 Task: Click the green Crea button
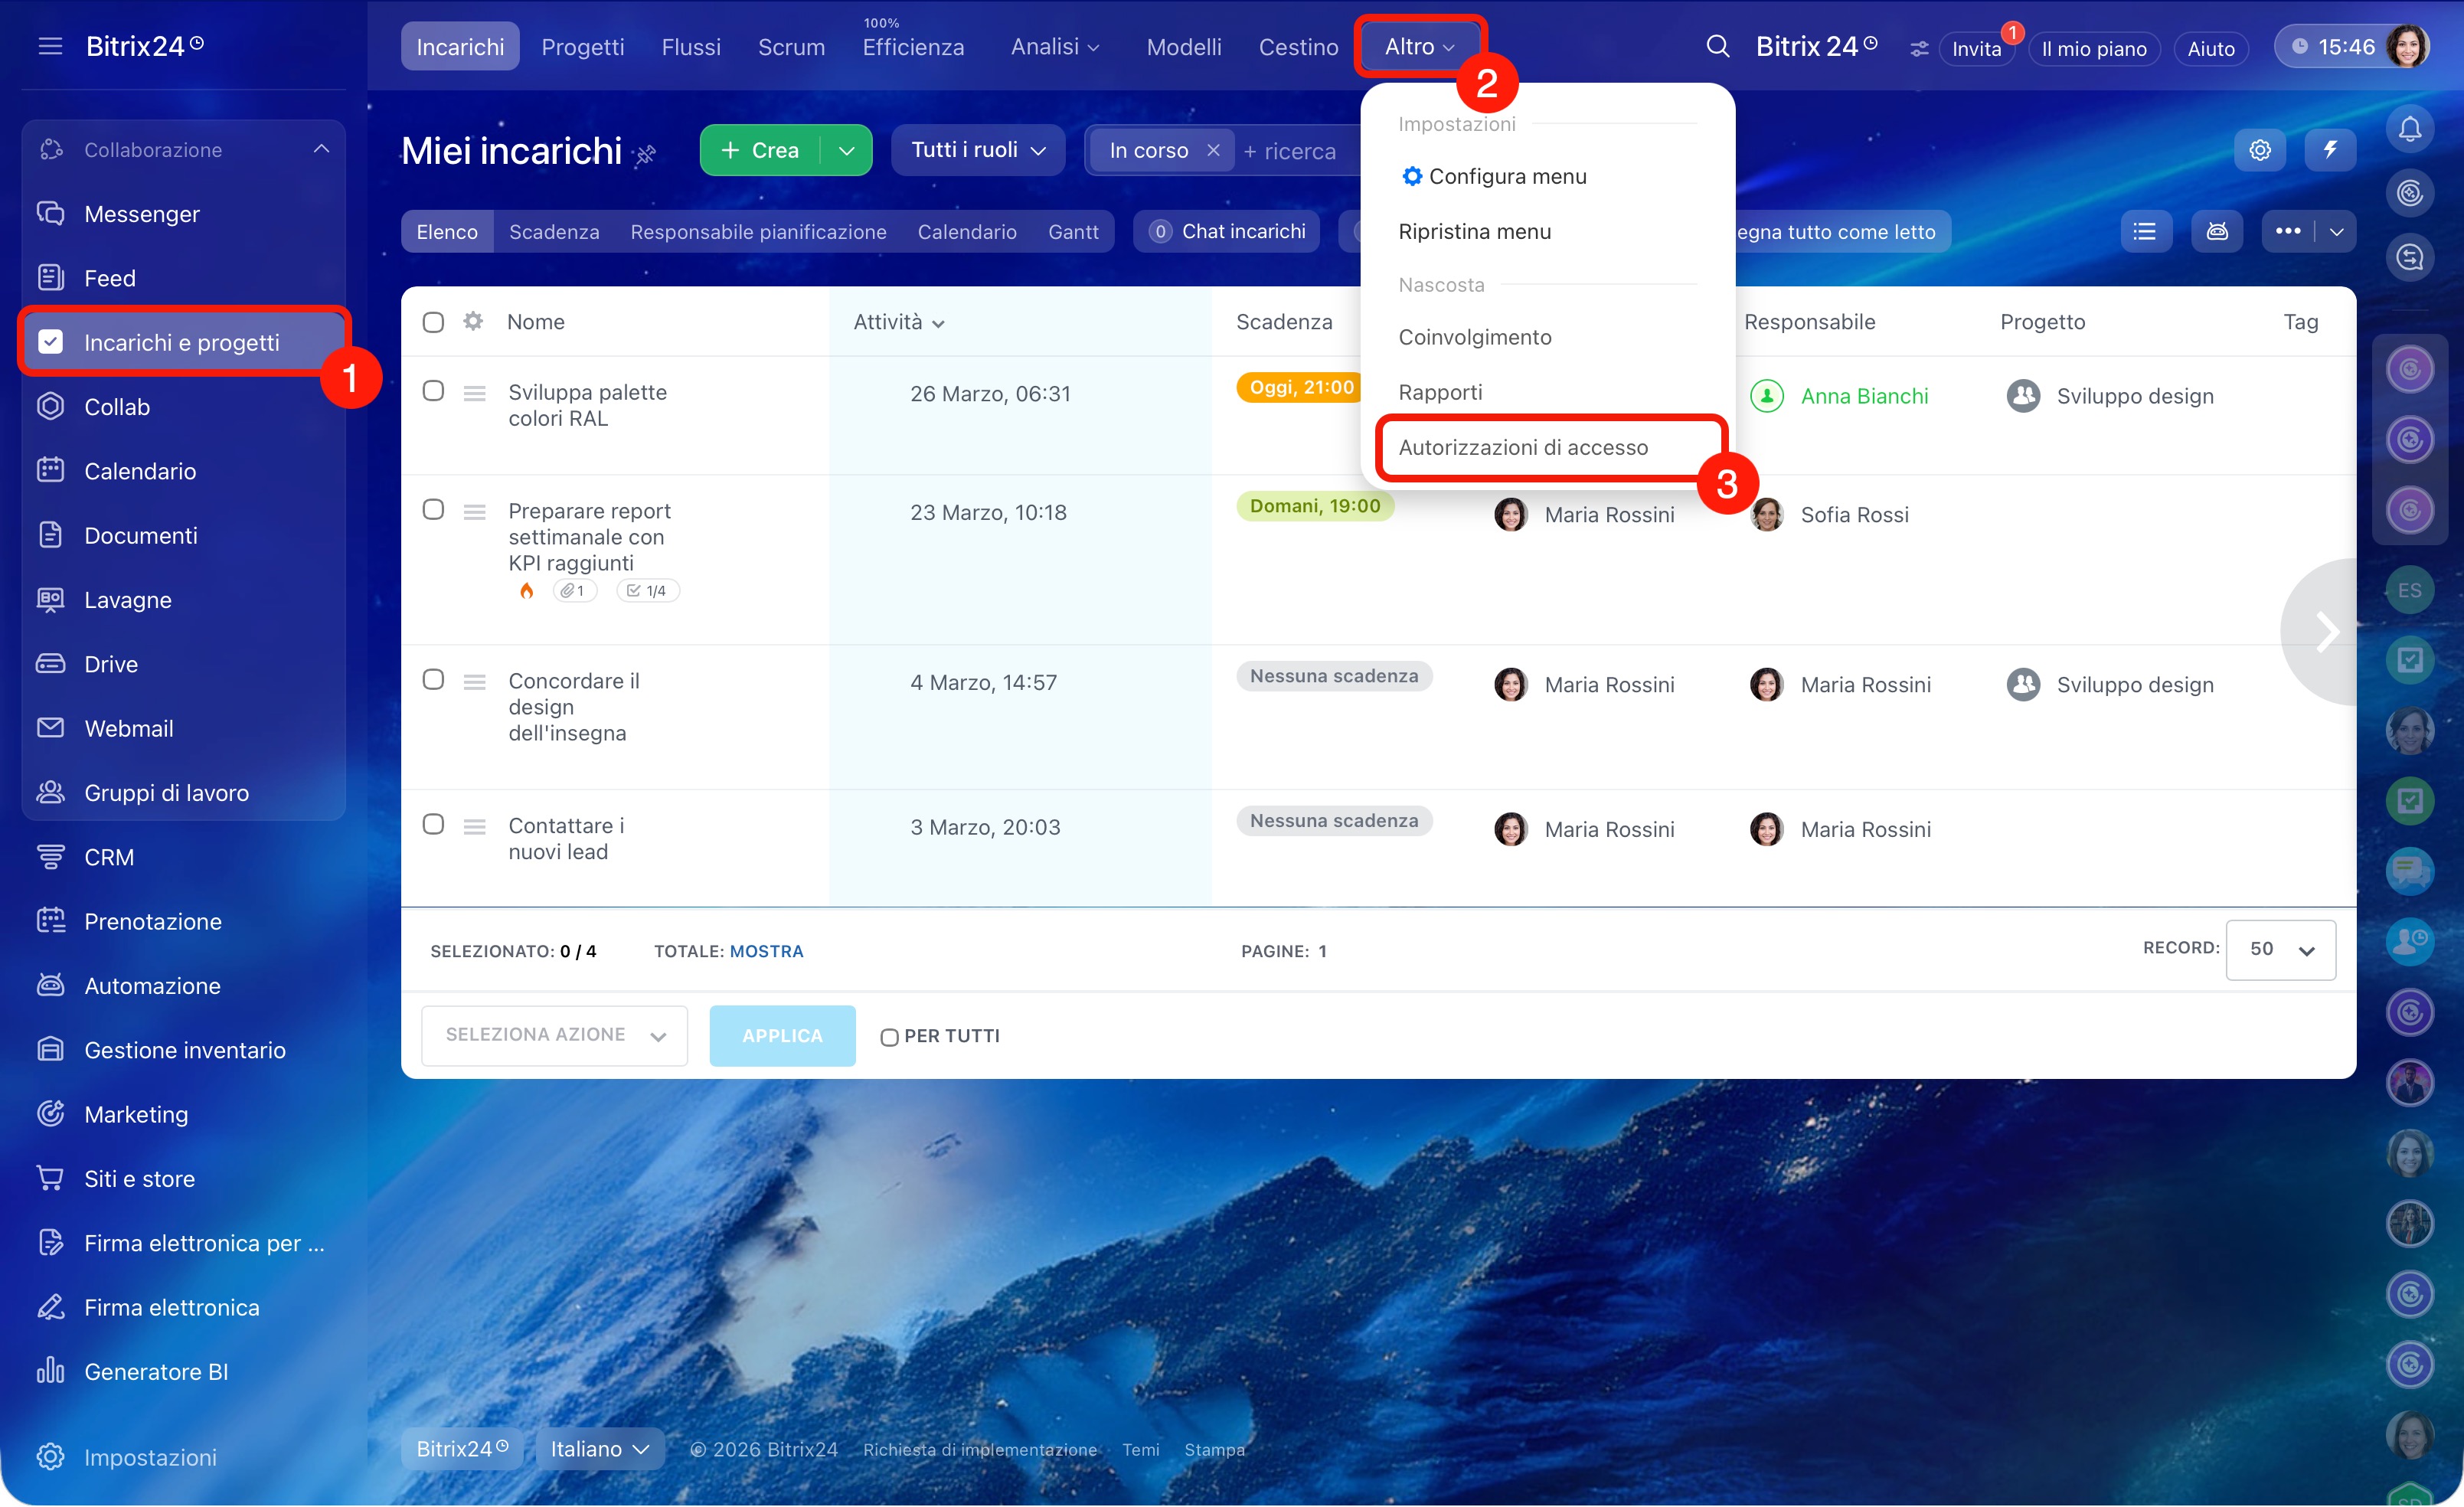[760, 150]
